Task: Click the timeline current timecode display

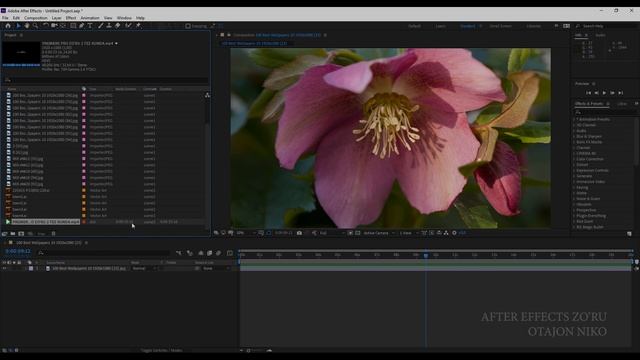Action: (x=18, y=251)
